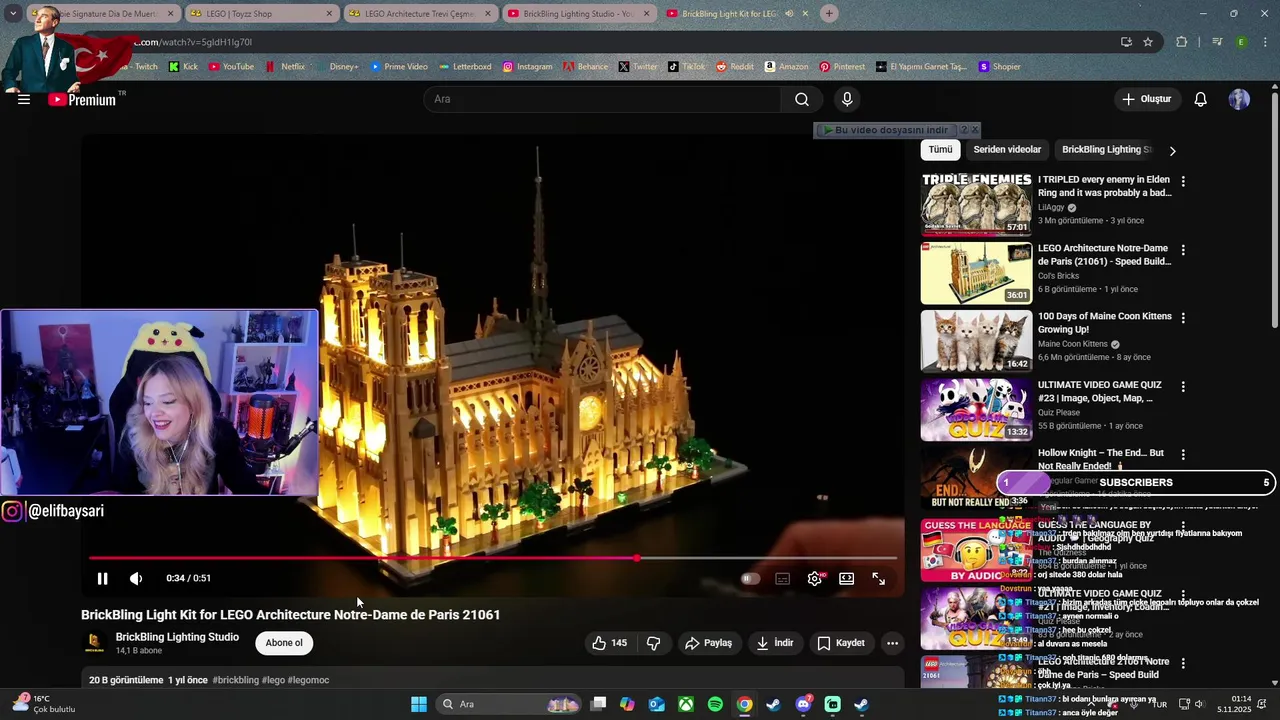
Task: Open Outlook from the taskbar
Action: pyautogui.click(x=656, y=704)
